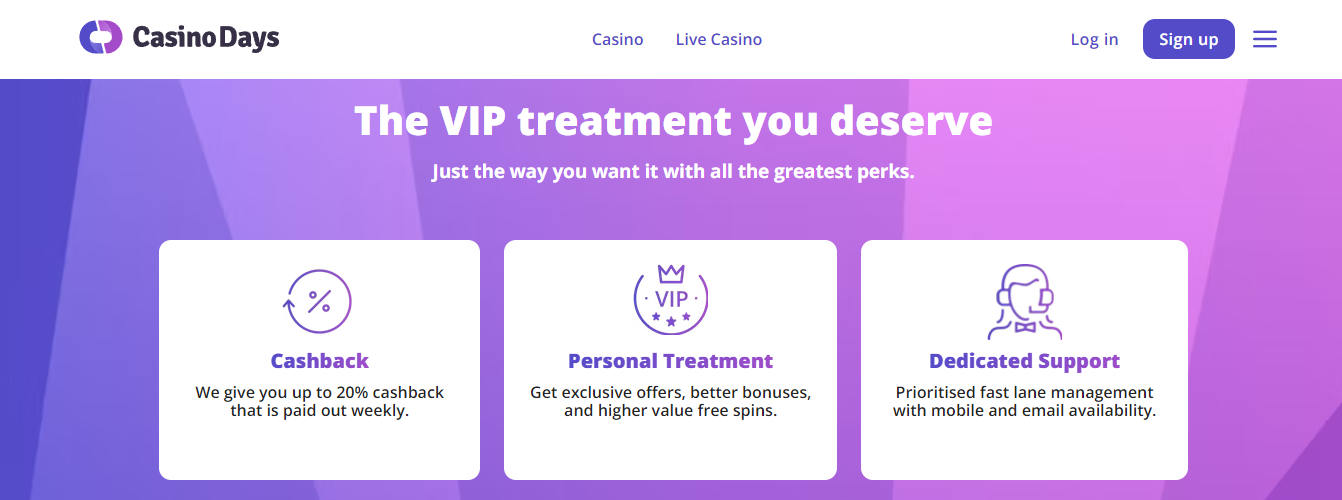Click the Casino Days purple logo icon
The height and width of the screenshot is (500, 1342).
(100, 38)
